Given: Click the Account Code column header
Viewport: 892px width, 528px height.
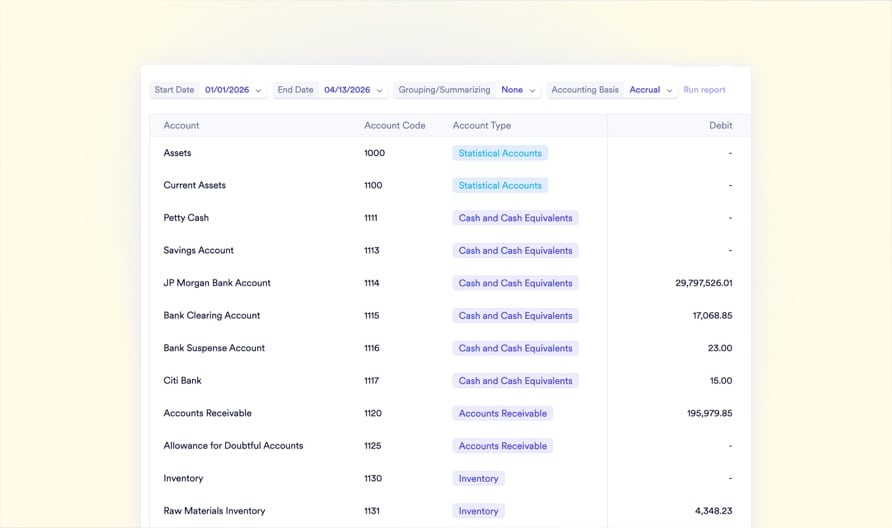Looking at the screenshot, I should point(395,125).
